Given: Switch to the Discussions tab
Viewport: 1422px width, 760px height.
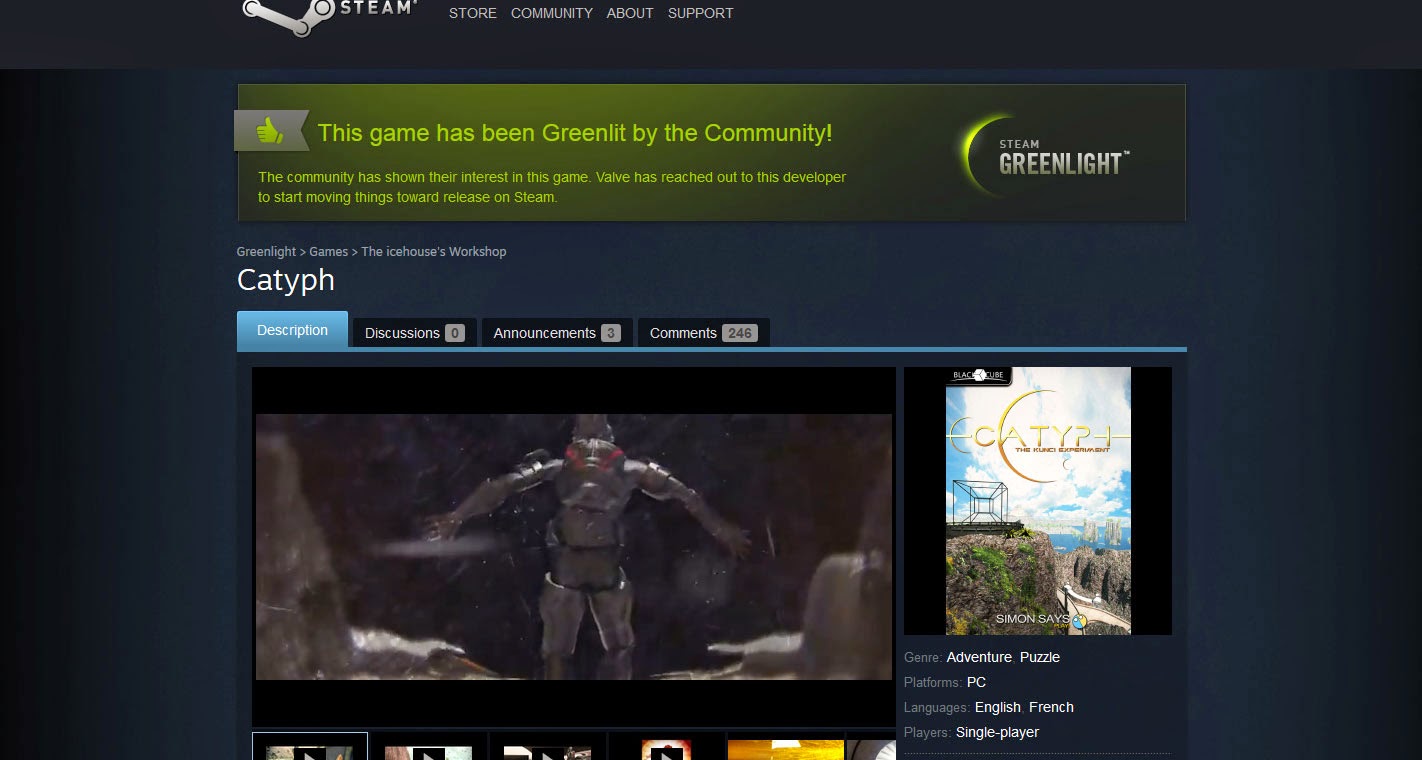Looking at the screenshot, I should (x=414, y=333).
